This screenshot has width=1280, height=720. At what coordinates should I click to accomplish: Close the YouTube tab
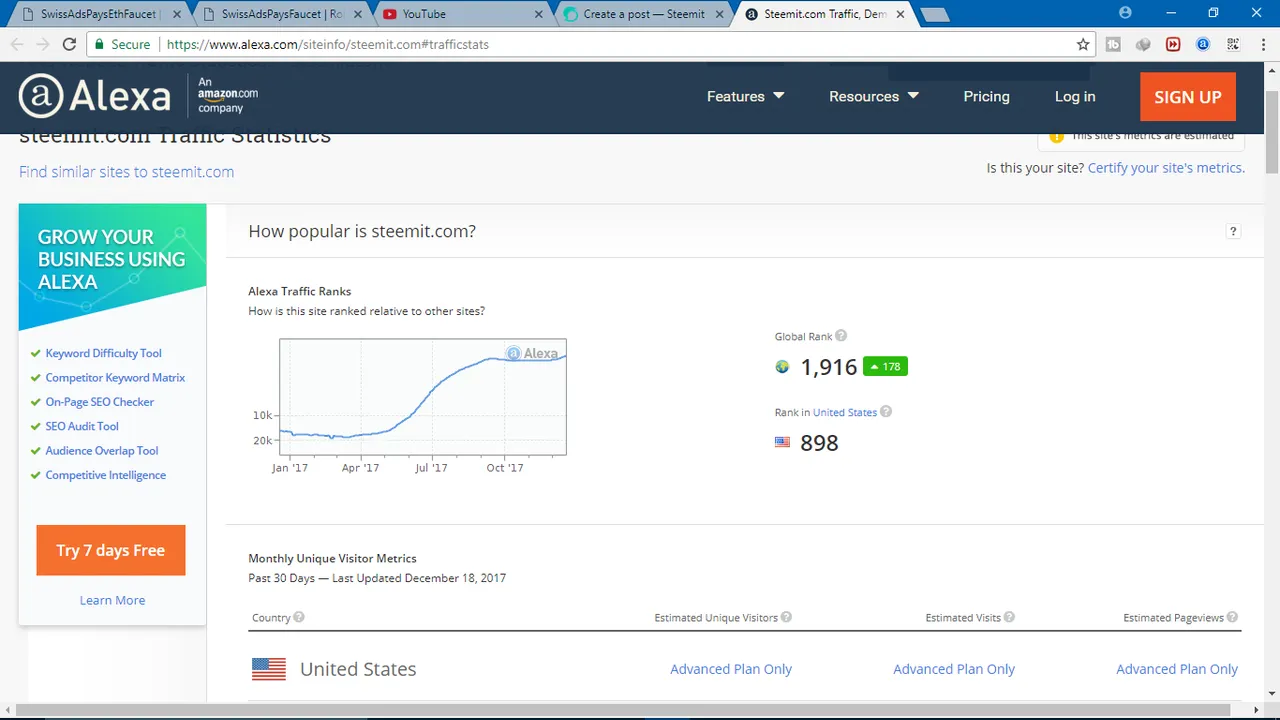(539, 14)
